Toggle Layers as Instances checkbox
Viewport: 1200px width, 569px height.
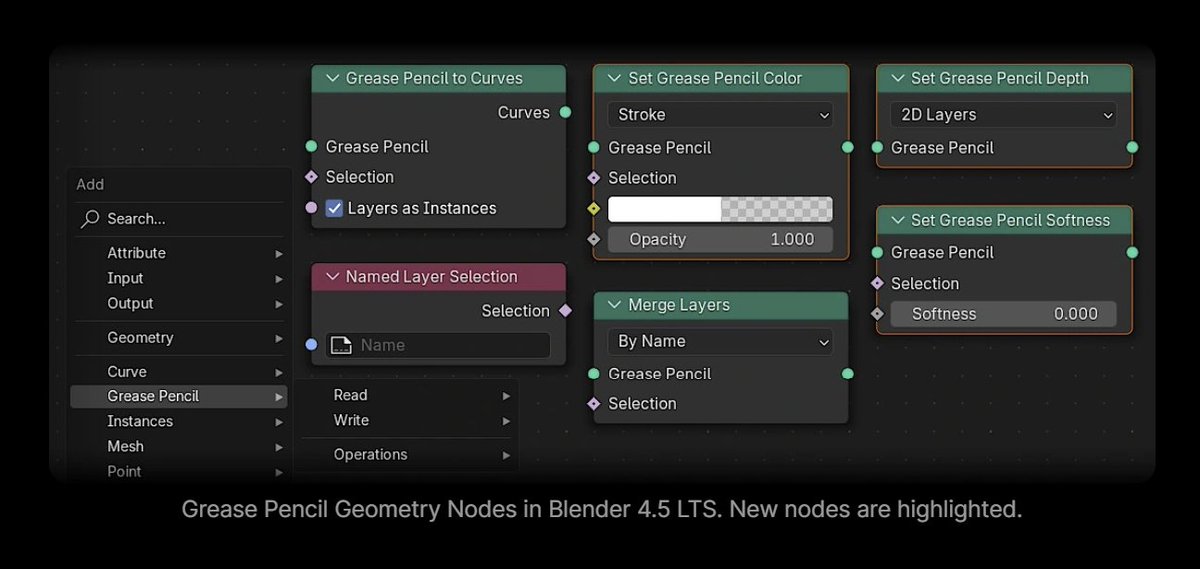tap(335, 208)
